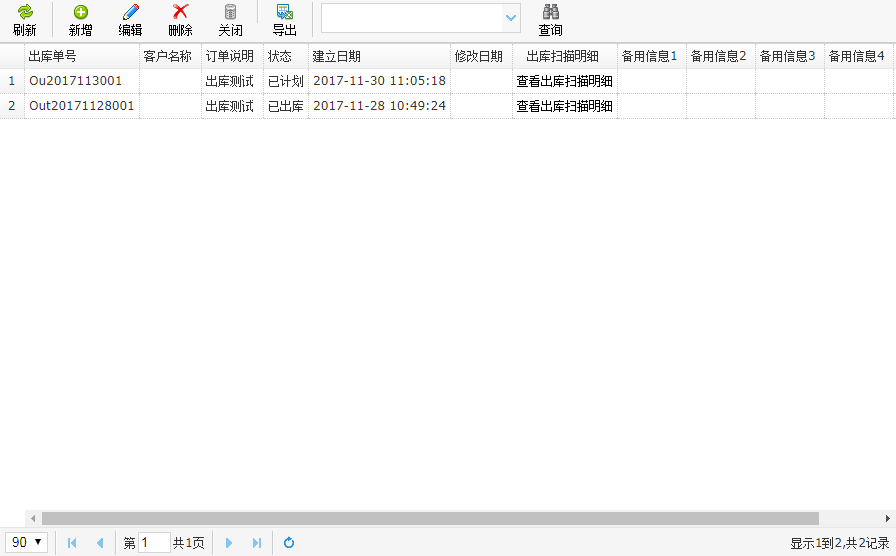This screenshot has height=556, width=896.
Task: Expand the toolbar search combo arrow
Action: [511, 18]
